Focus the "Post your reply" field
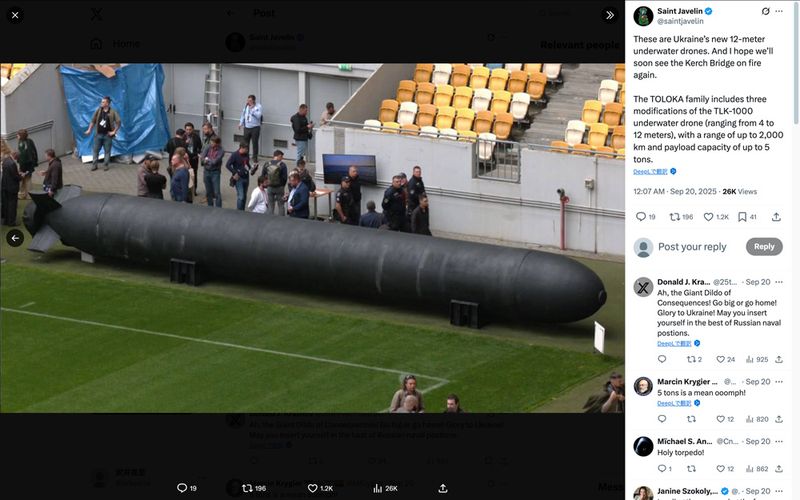The width and height of the screenshot is (800, 500). coord(692,247)
